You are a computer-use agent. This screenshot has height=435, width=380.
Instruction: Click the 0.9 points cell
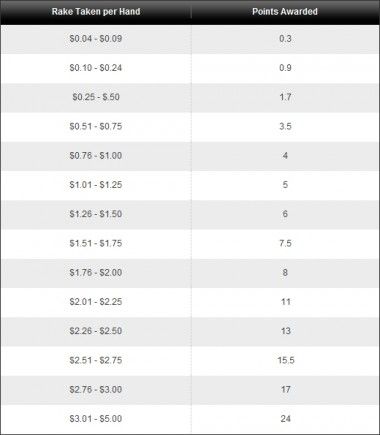pyautogui.click(x=285, y=68)
